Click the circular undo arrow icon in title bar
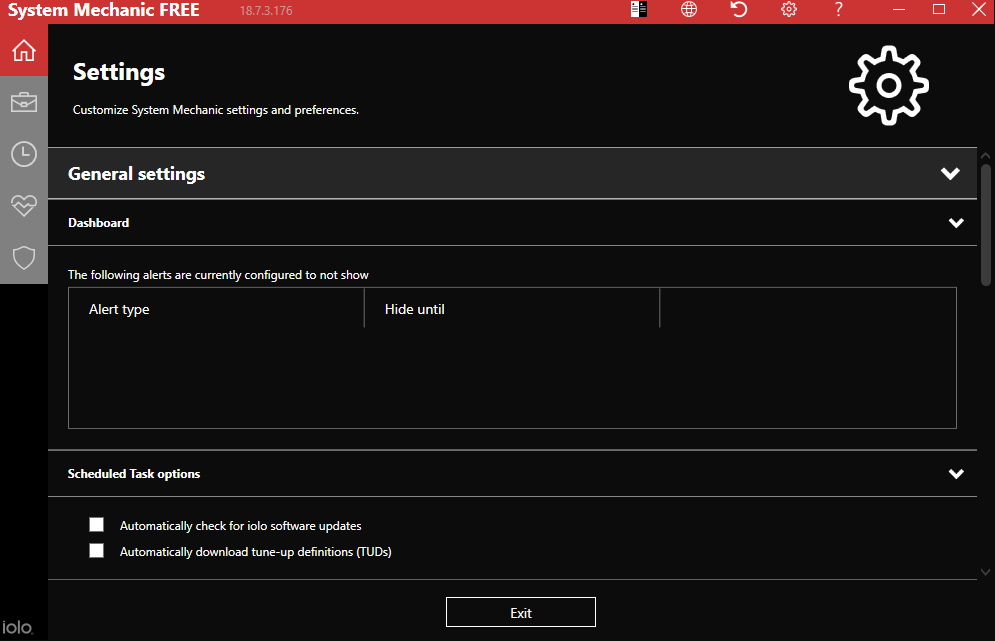The height and width of the screenshot is (641, 995). point(739,10)
